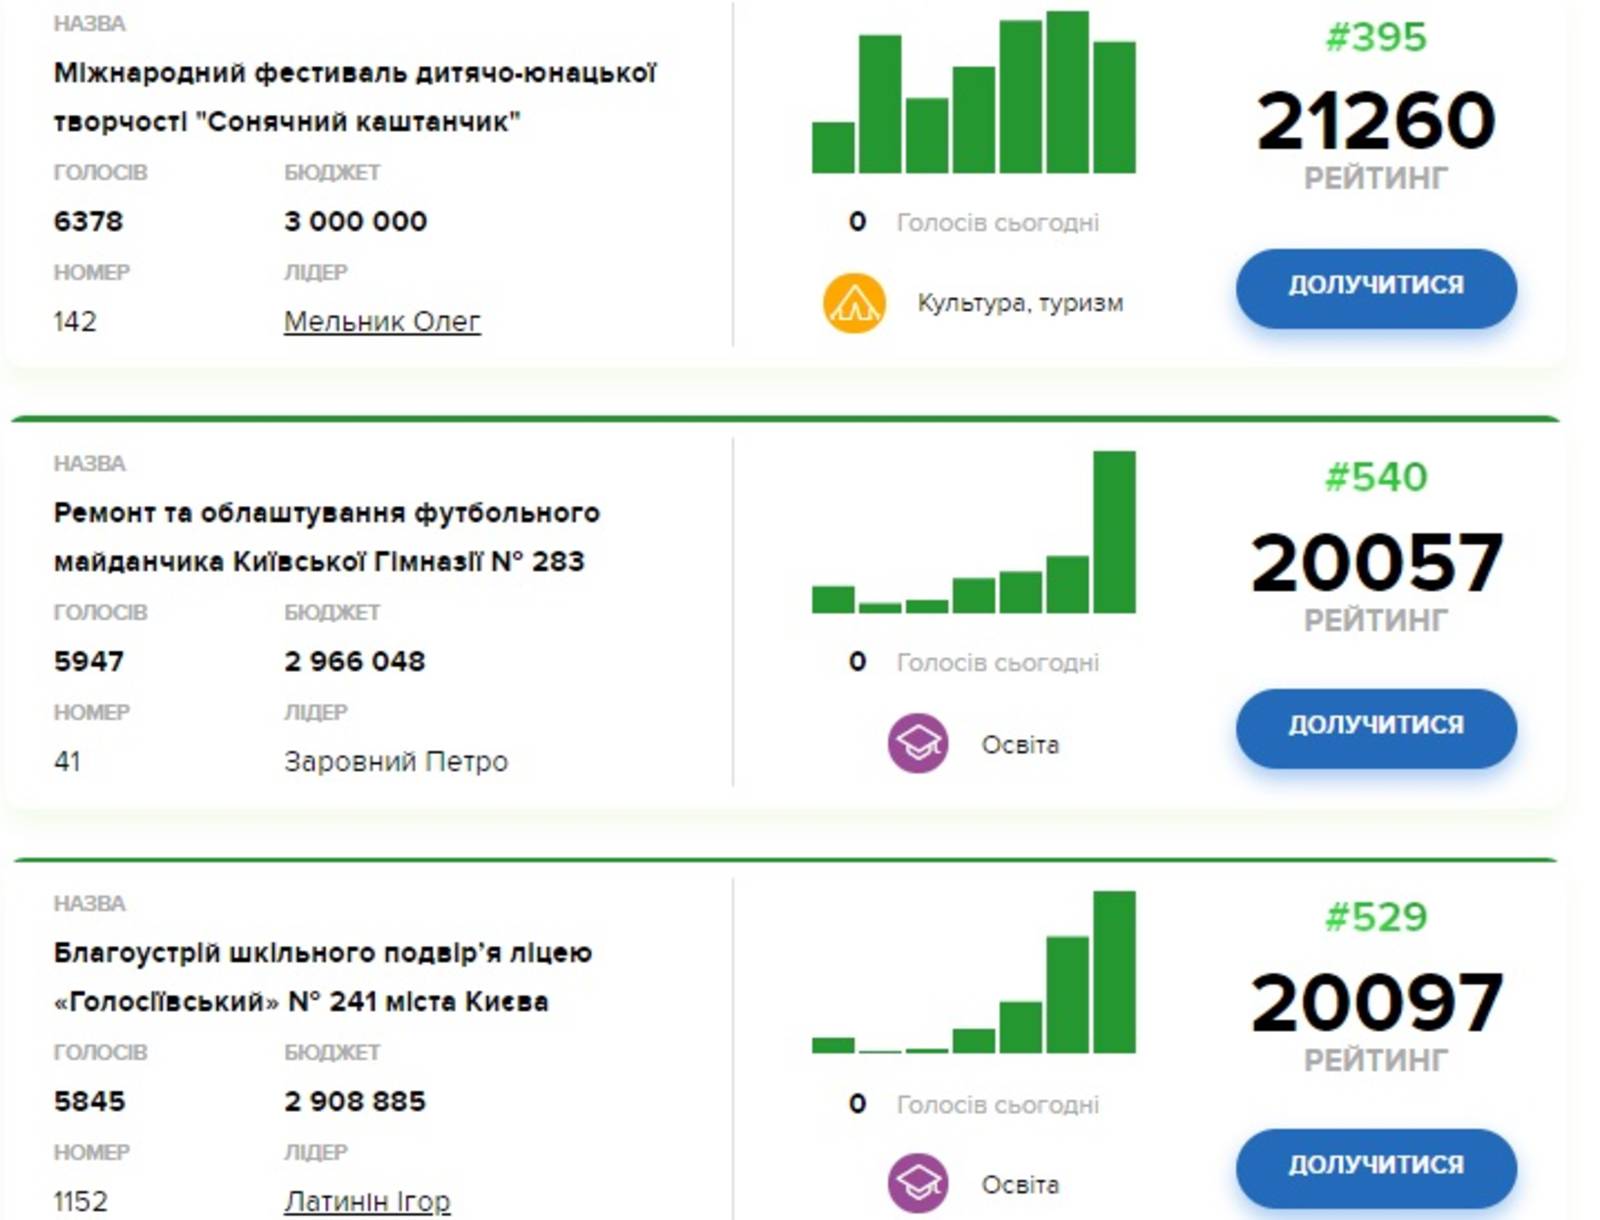The height and width of the screenshot is (1220, 1600).
Task: Open the Ремонт та облаштування футбольного майданчика title
Action: coord(327,537)
